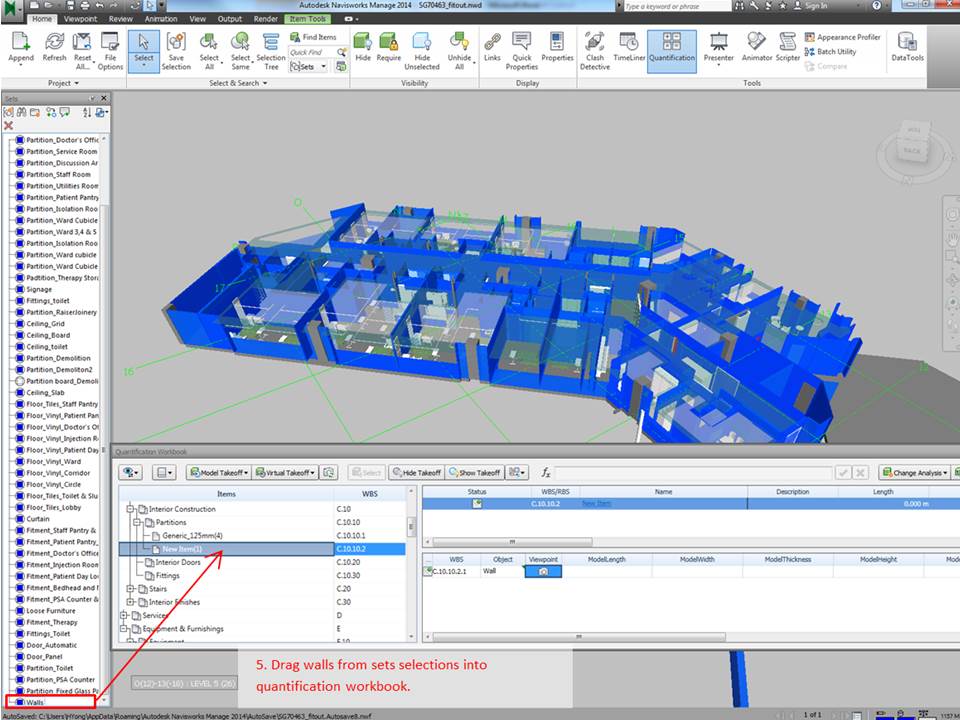Image resolution: width=960 pixels, height=720 pixels.
Task: Open DataTools
Action: 907,47
